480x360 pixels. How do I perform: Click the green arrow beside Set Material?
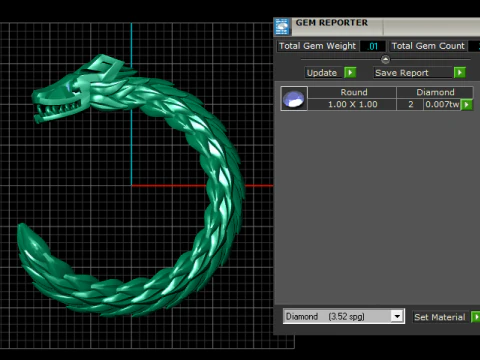tap(476, 317)
